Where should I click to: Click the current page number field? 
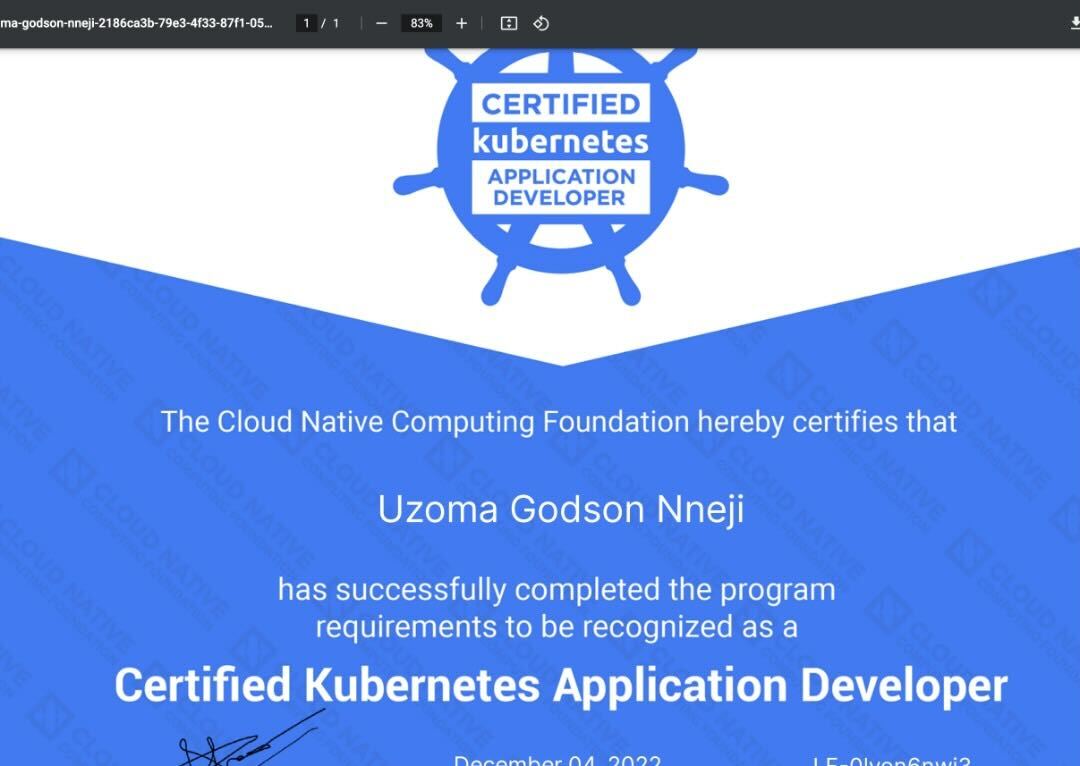click(x=307, y=23)
